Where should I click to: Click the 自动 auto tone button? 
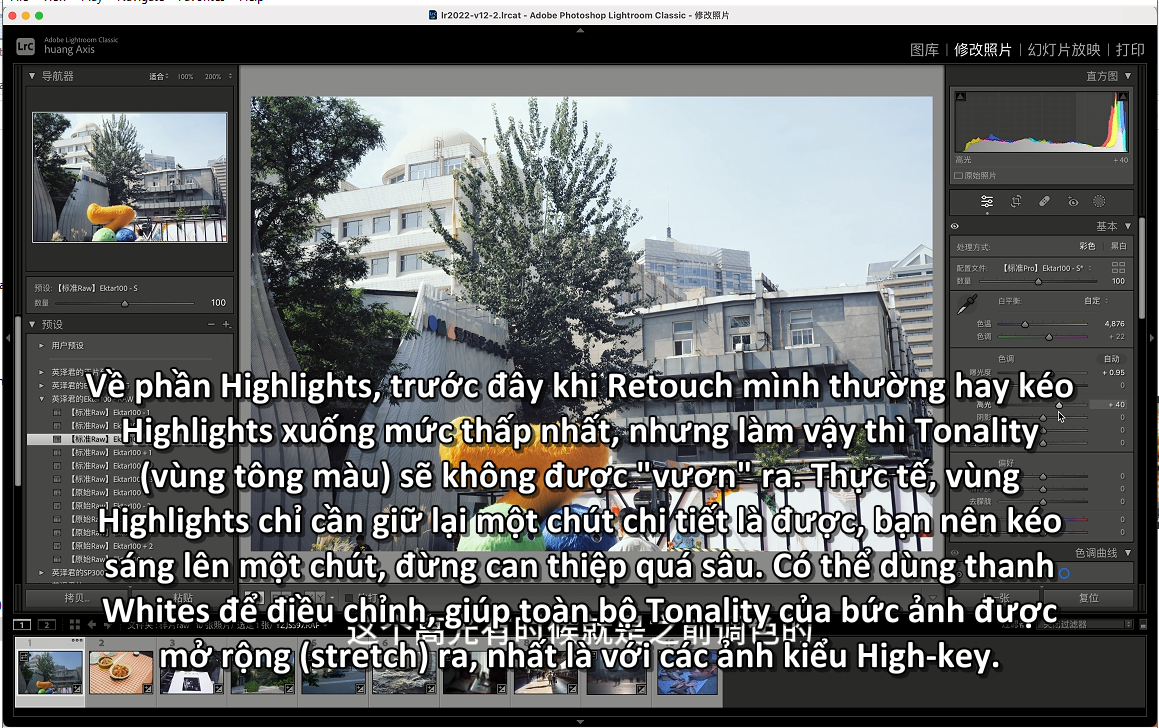[1111, 358]
